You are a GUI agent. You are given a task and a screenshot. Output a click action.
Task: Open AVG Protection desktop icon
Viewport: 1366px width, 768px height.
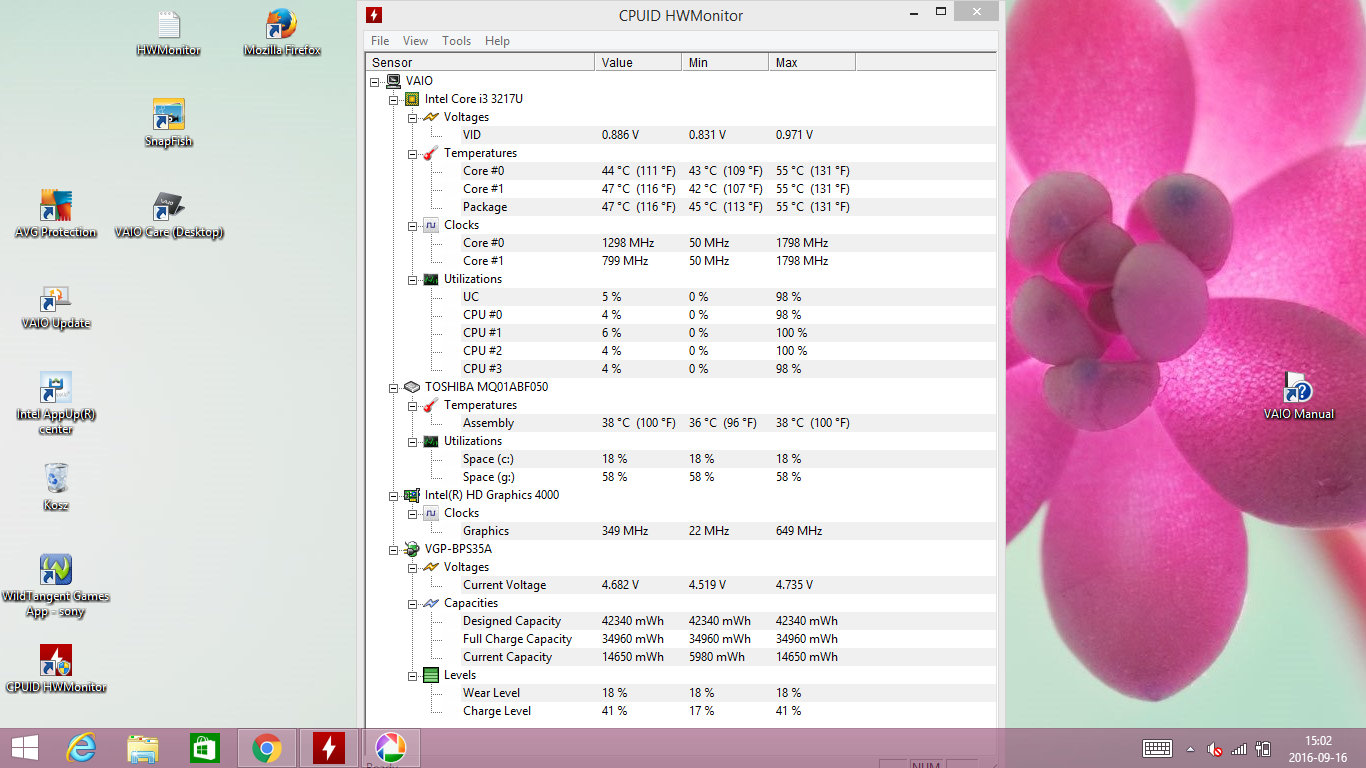56,214
